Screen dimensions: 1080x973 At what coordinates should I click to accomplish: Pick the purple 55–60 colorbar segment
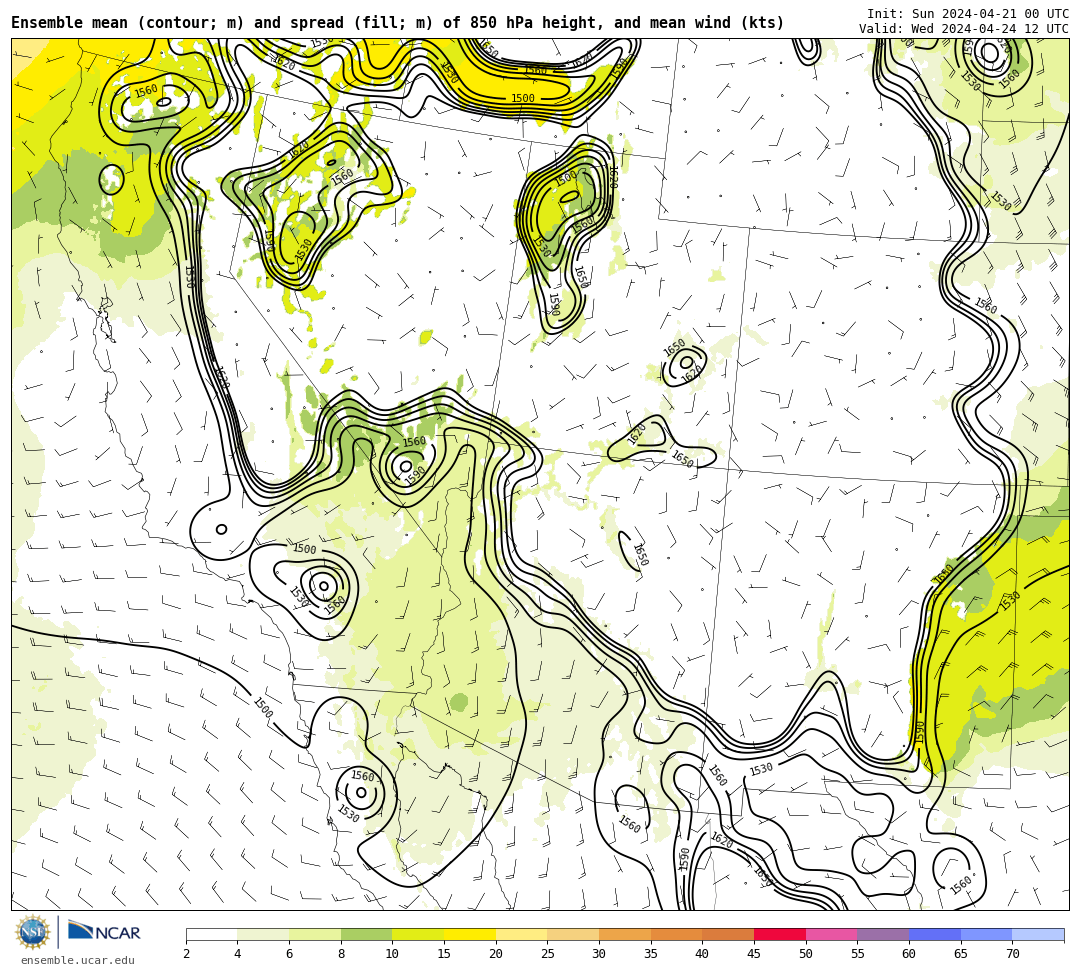coord(883,934)
